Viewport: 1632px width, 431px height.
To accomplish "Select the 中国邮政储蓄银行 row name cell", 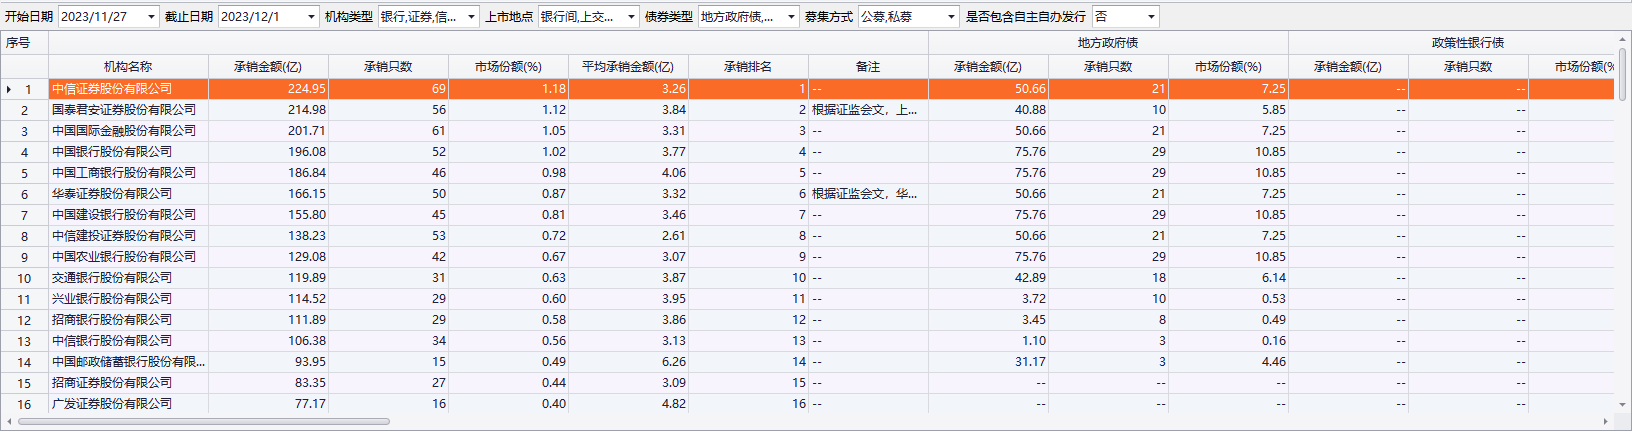I will [128, 362].
